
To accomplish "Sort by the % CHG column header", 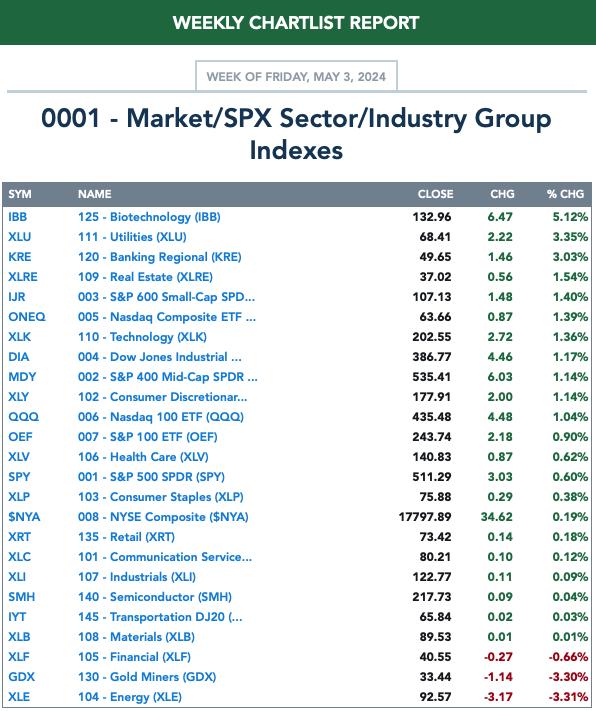I will (x=565, y=194).
